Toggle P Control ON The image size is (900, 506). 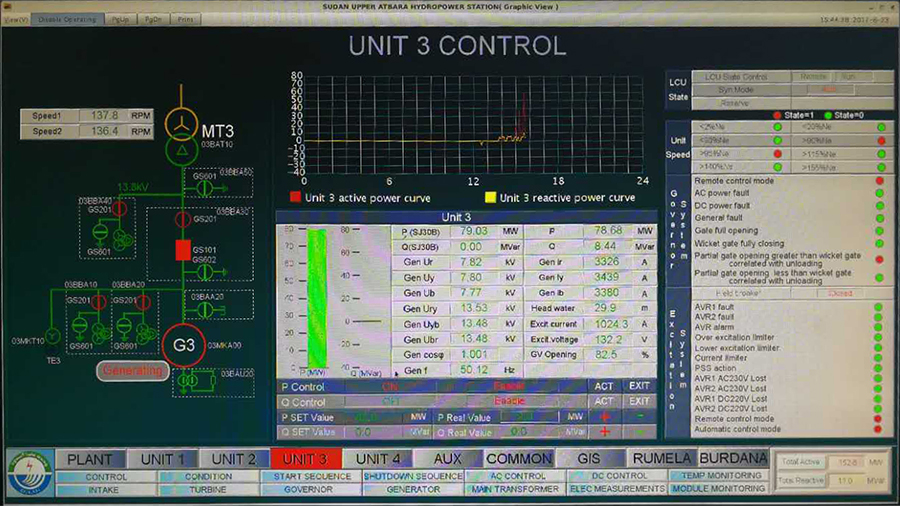[x=390, y=386]
